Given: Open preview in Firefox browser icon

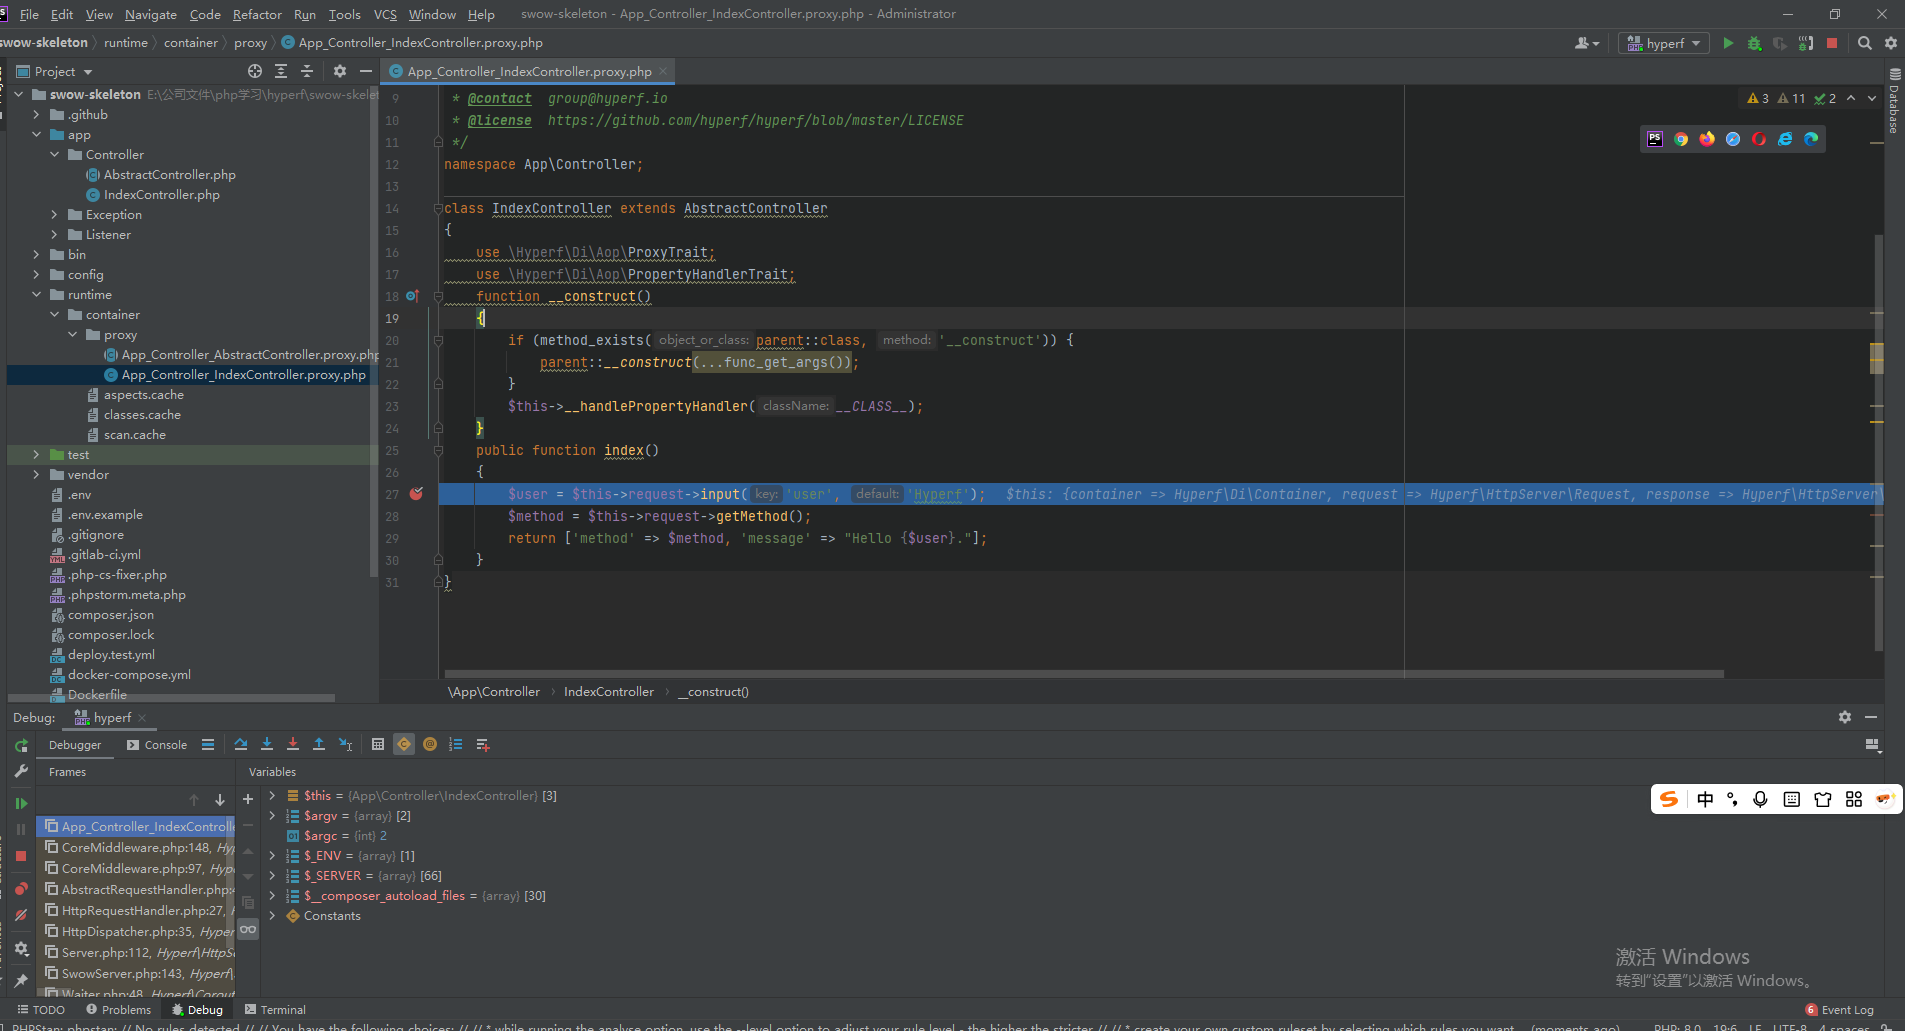Looking at the screenshot, I should (x=1707, y=139).
